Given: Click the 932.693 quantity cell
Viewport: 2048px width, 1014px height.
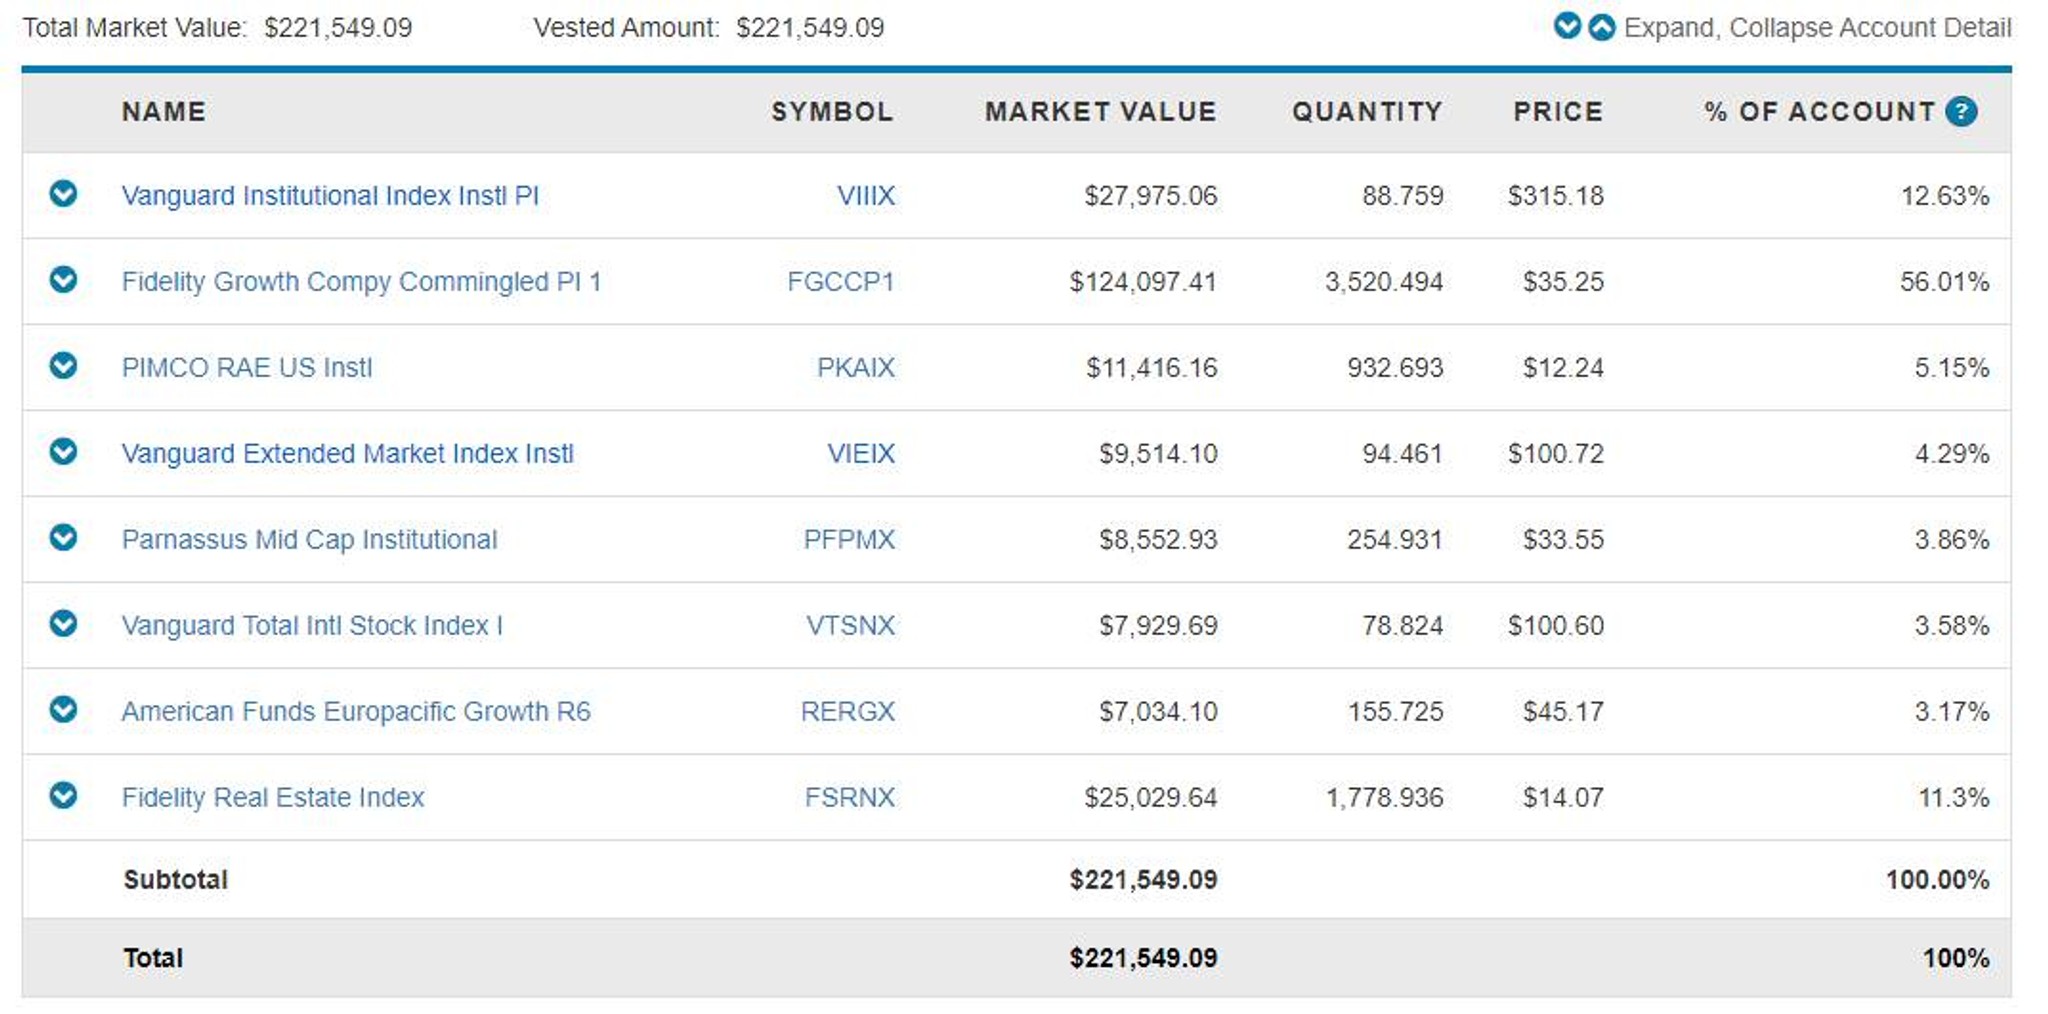Looking at the screenshot, I should tap(1395, 367).
